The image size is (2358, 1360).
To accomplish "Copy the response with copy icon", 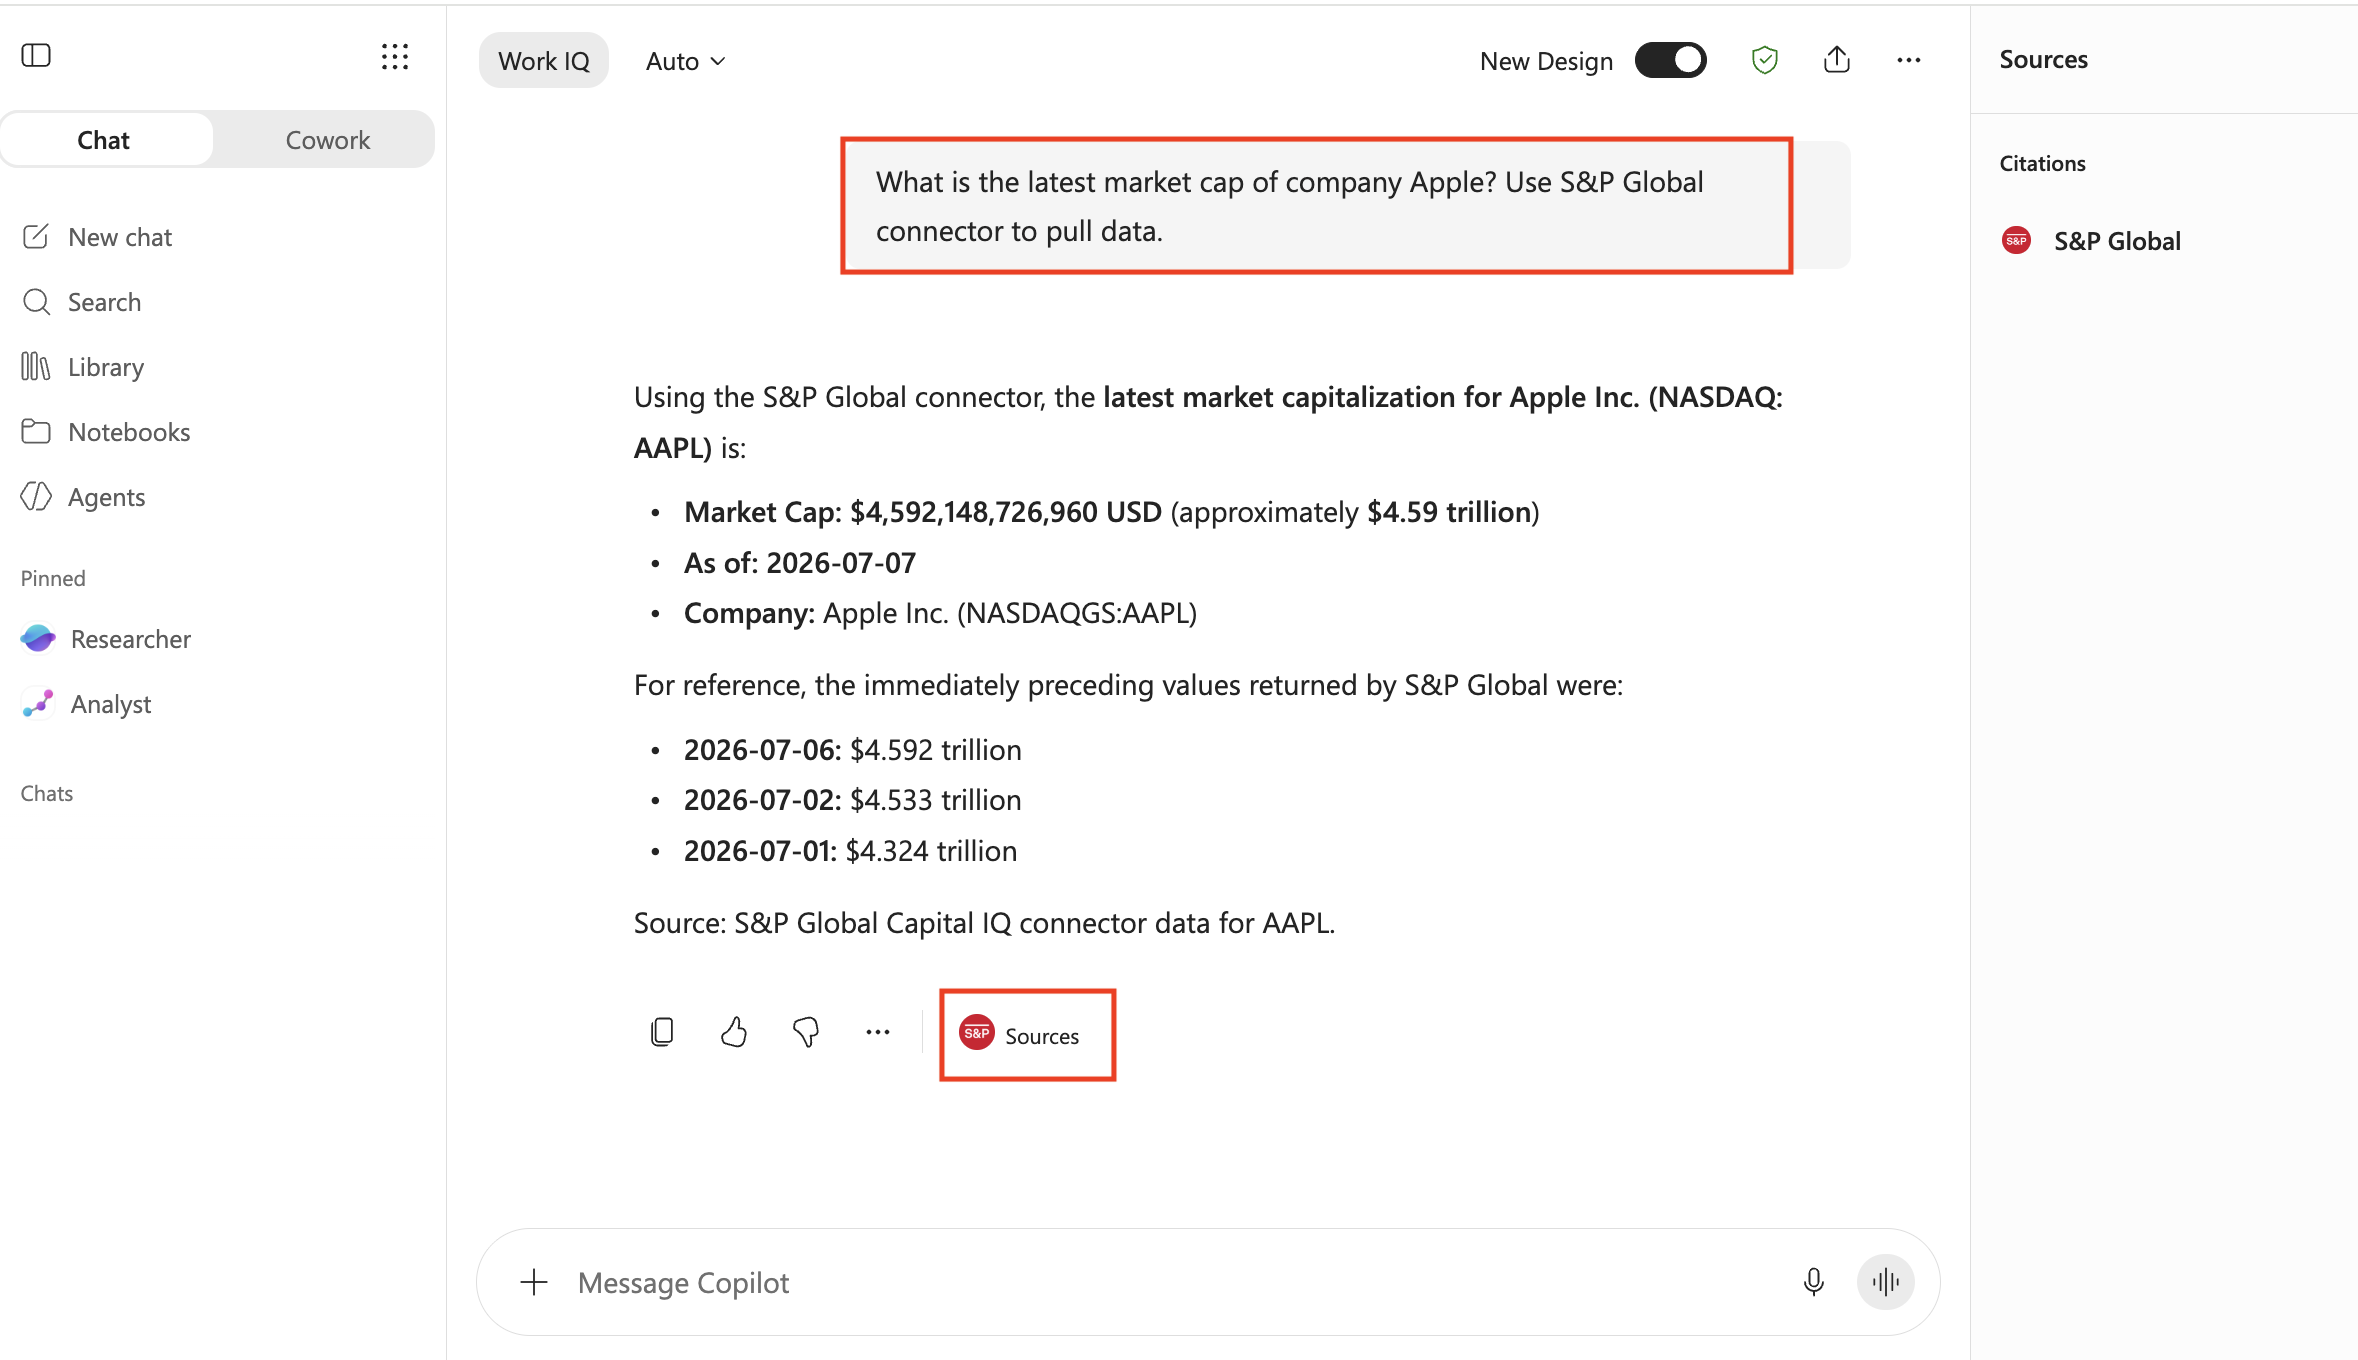I will (x=662, y=1032).
